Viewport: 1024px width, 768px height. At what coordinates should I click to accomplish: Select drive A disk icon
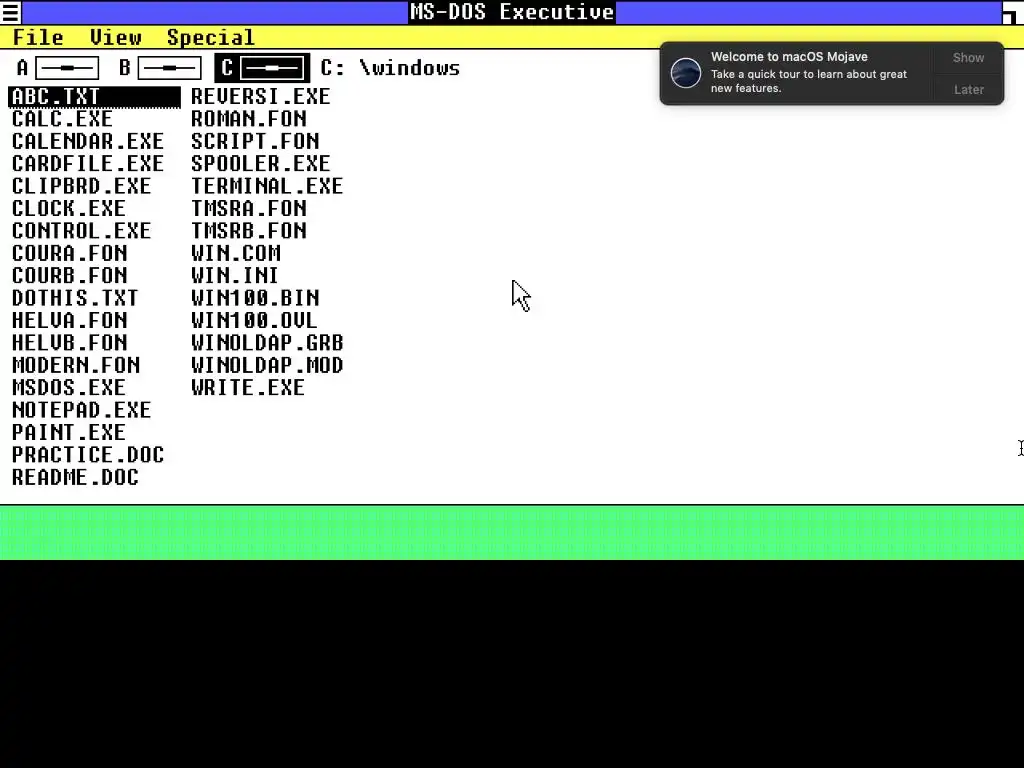pos(67,67)
